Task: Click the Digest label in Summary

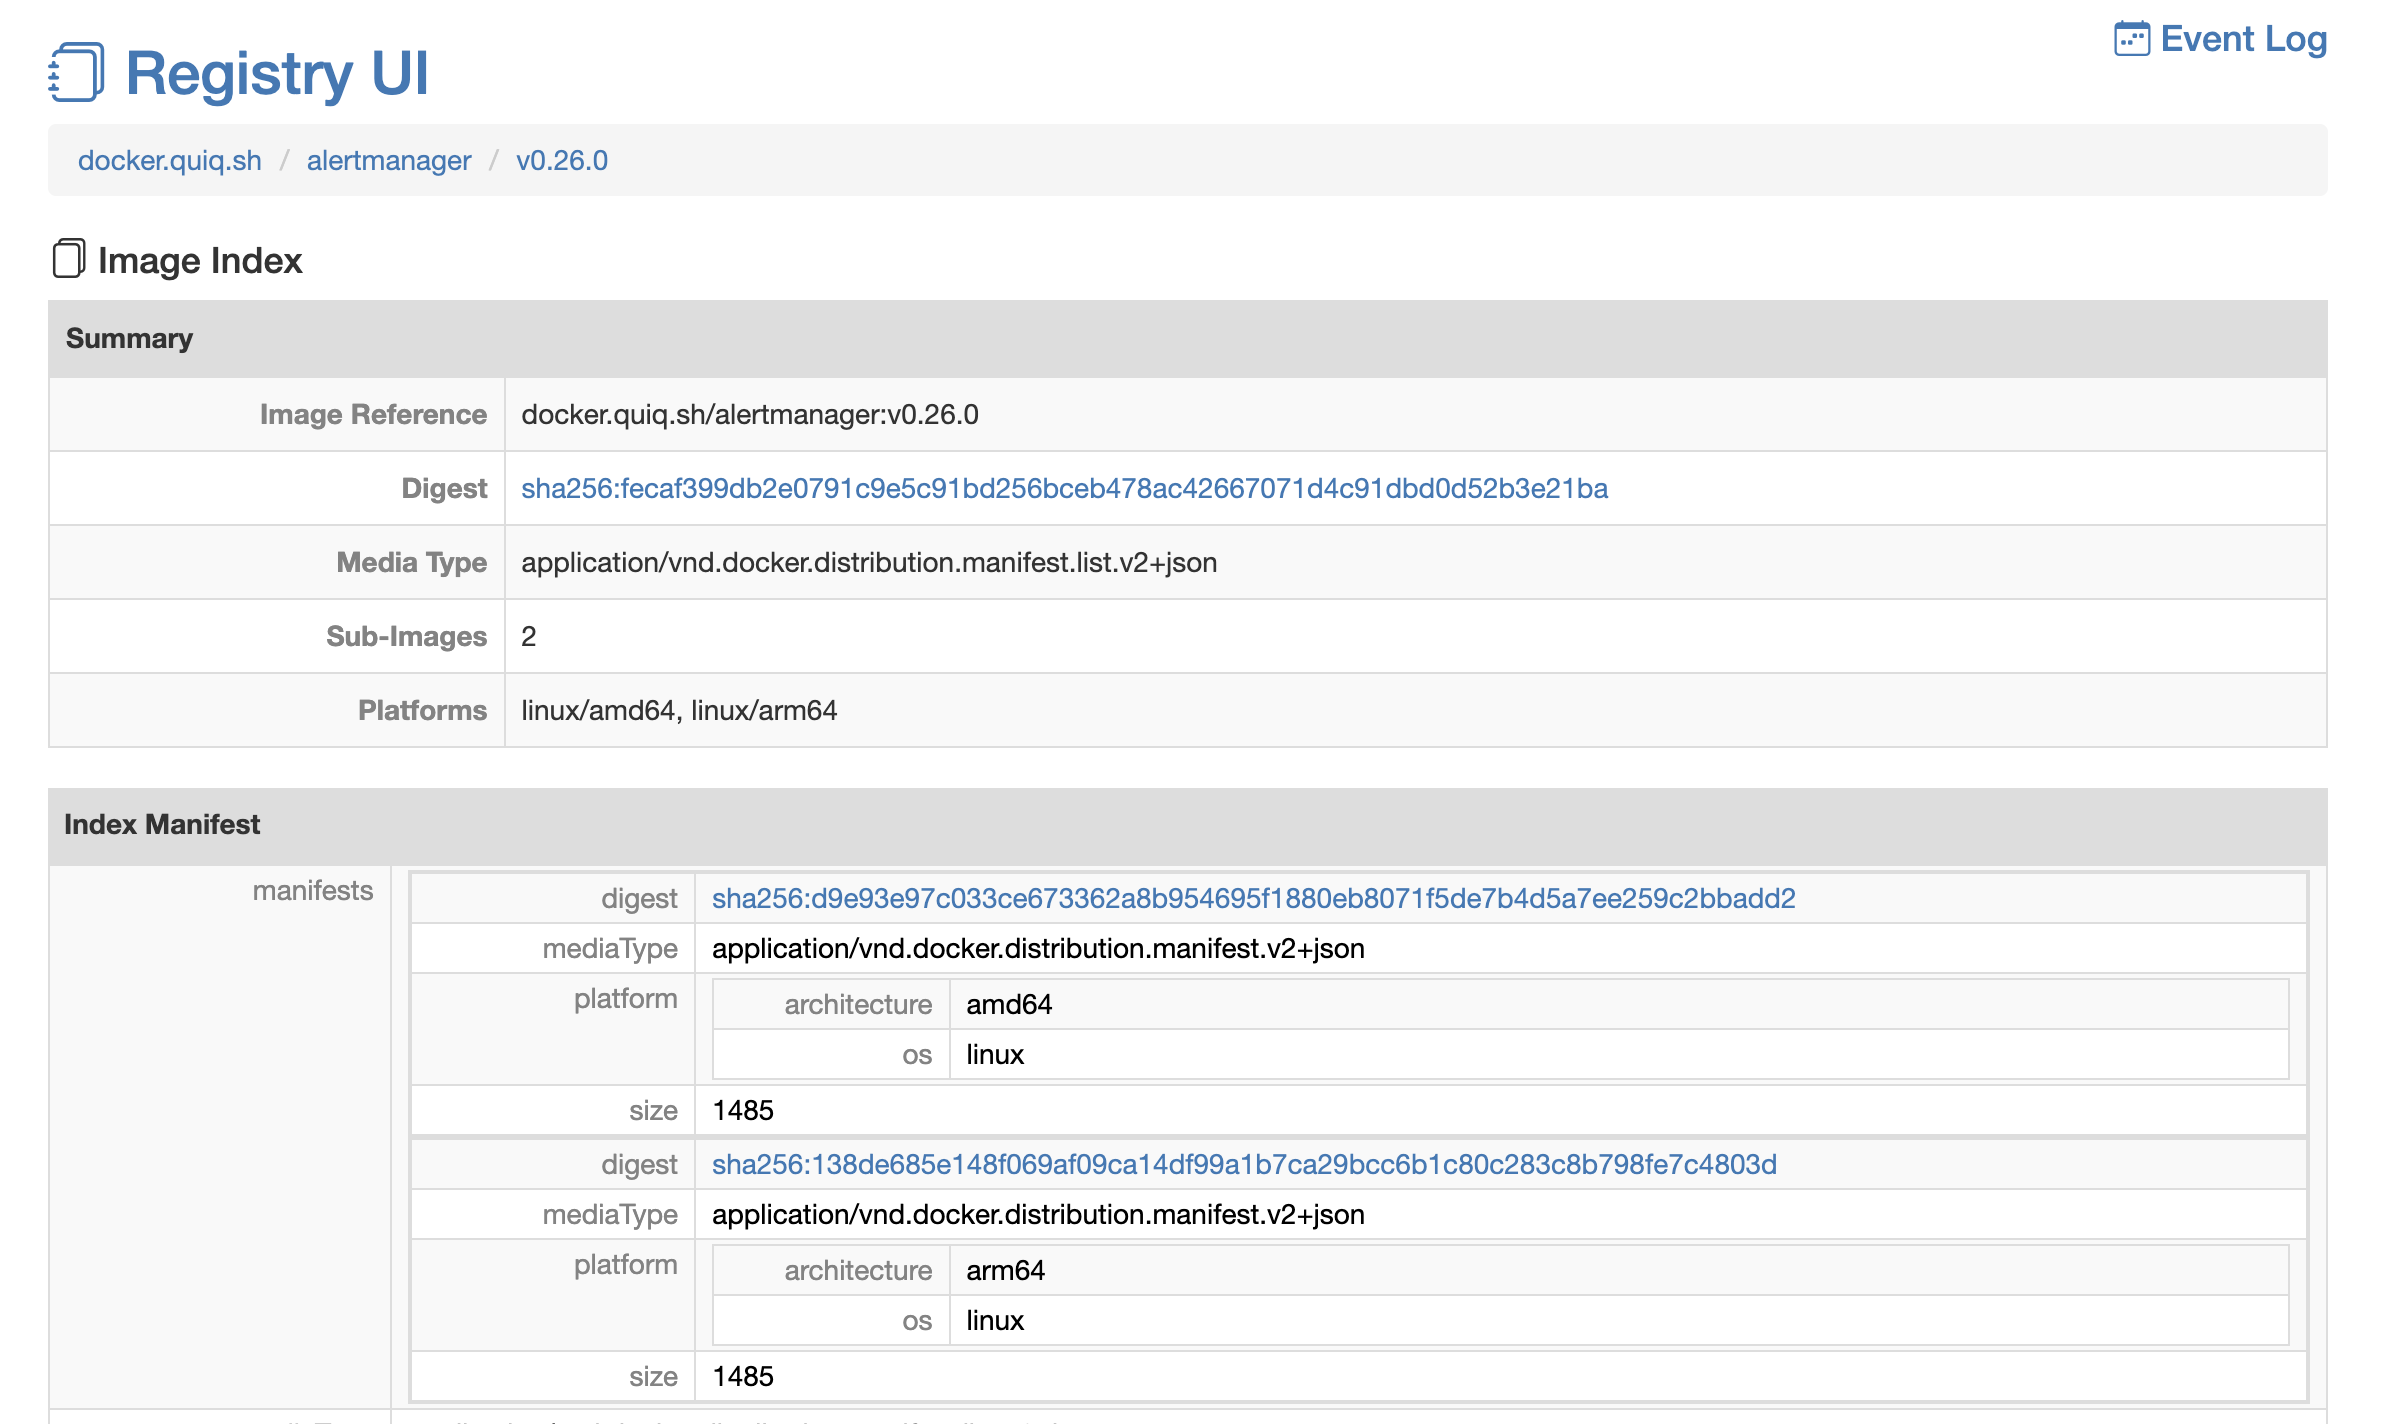Action: click(x=444, y=488)
